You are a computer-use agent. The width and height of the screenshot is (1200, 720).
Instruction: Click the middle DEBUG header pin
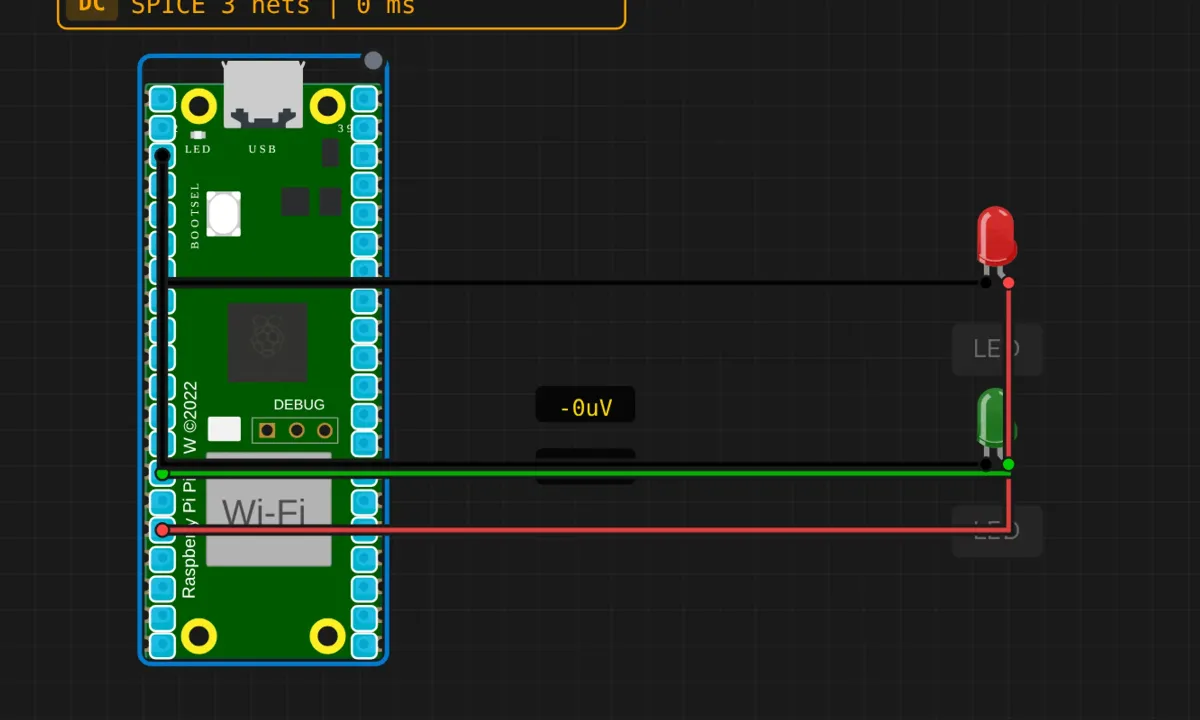click(x=296, y=430)
